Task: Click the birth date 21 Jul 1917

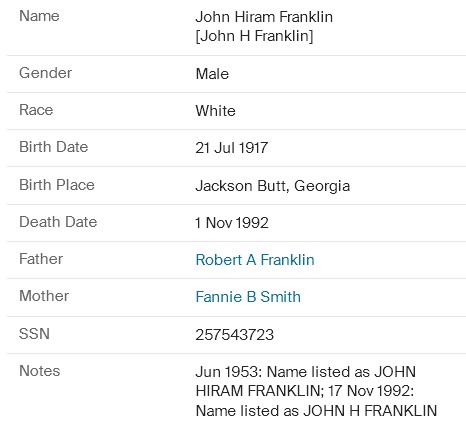Action: [232, 148]
